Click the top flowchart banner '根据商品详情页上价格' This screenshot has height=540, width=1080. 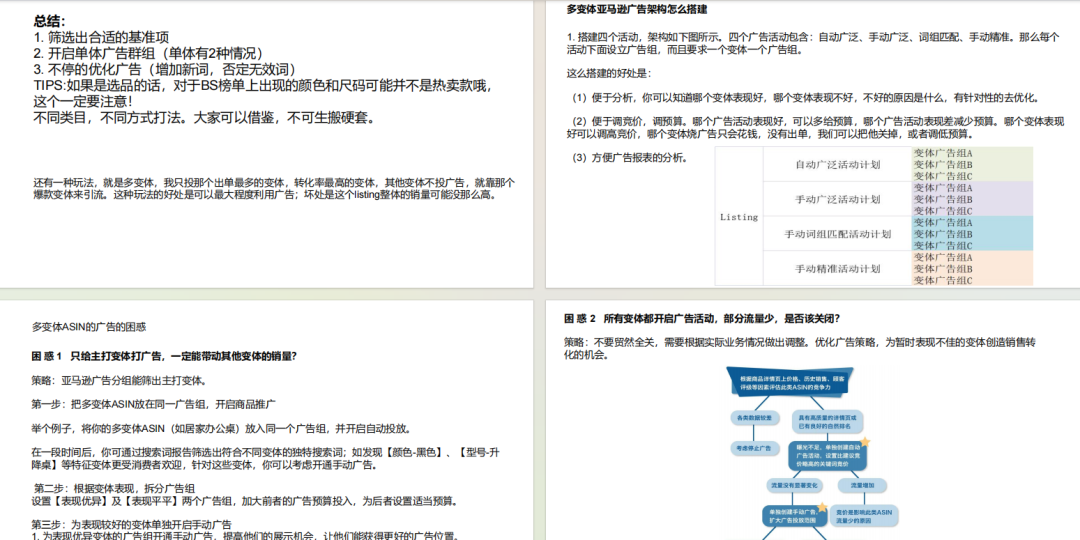(791, 383)
